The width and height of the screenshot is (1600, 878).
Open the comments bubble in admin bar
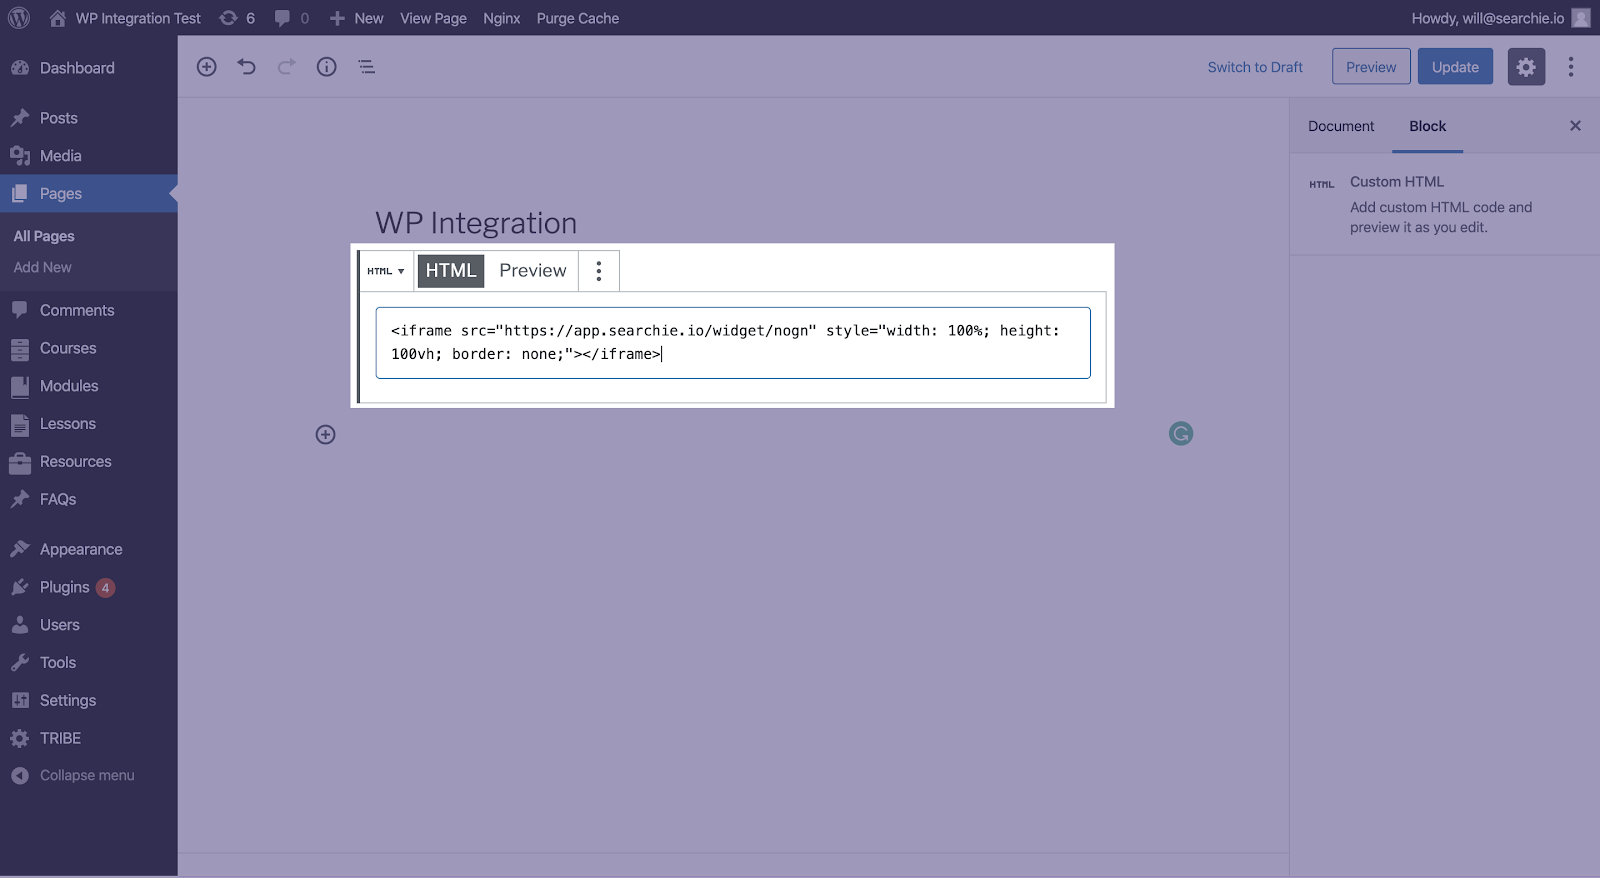[292, 18]
